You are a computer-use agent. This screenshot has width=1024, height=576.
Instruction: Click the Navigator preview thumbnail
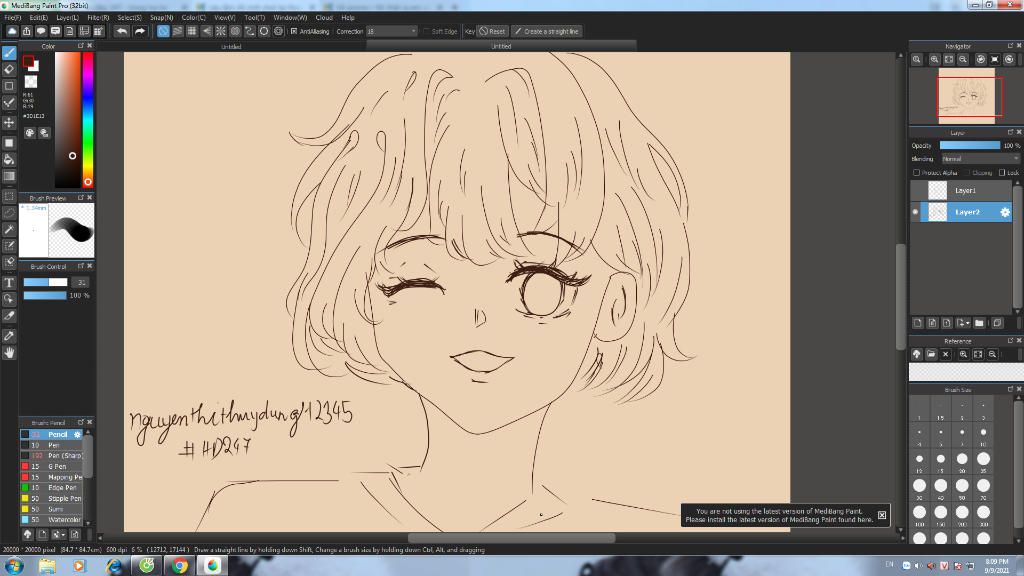[x=967, y=96]
